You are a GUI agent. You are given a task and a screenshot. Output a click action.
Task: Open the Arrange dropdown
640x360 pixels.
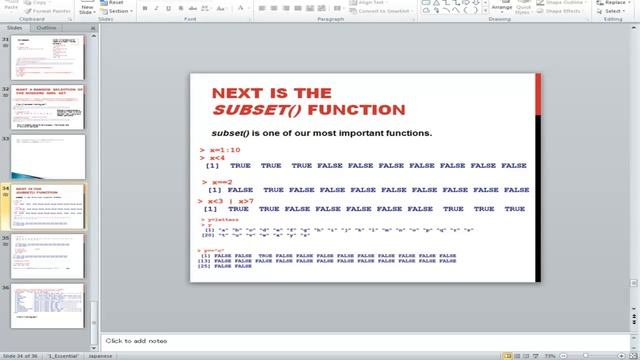coord(502,7)
